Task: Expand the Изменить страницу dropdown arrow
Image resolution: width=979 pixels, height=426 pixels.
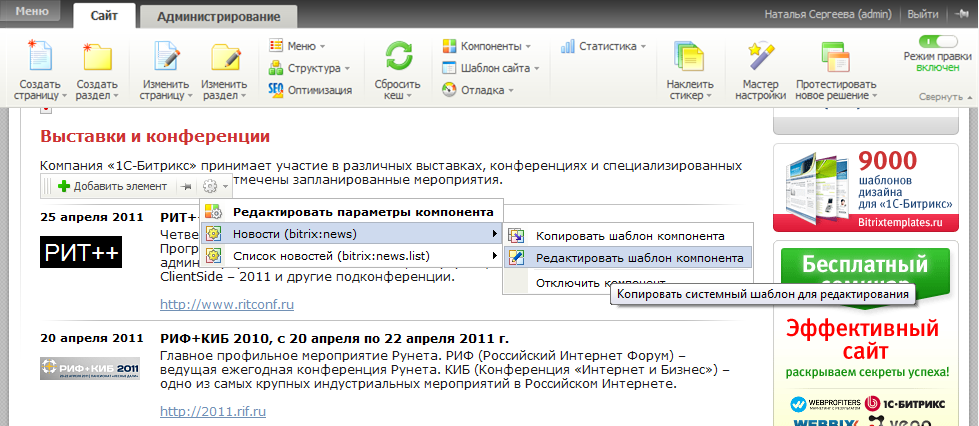Action: point(189,96)
